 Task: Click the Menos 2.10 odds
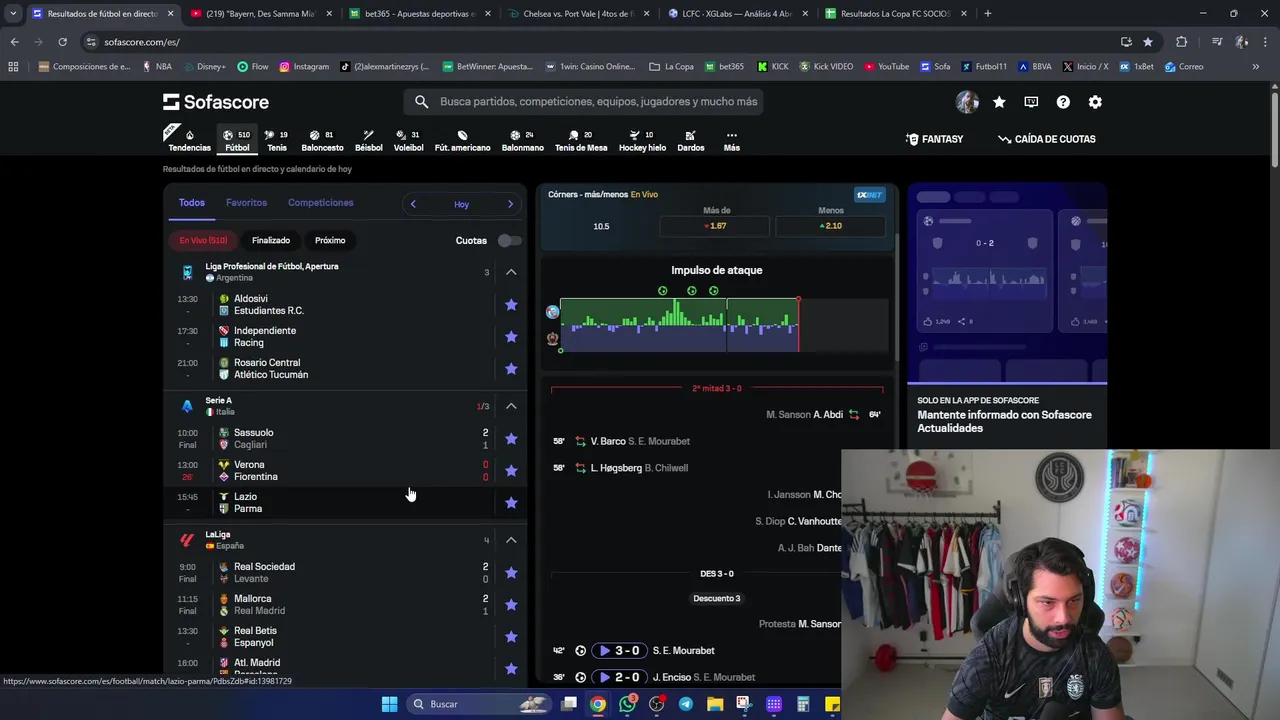click(830, 226)
